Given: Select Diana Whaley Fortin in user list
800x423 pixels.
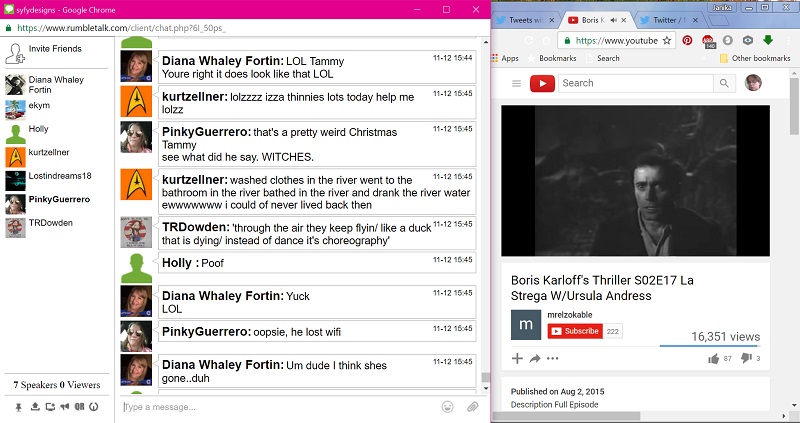Looking at the screenshot, I should coord(56,85).
